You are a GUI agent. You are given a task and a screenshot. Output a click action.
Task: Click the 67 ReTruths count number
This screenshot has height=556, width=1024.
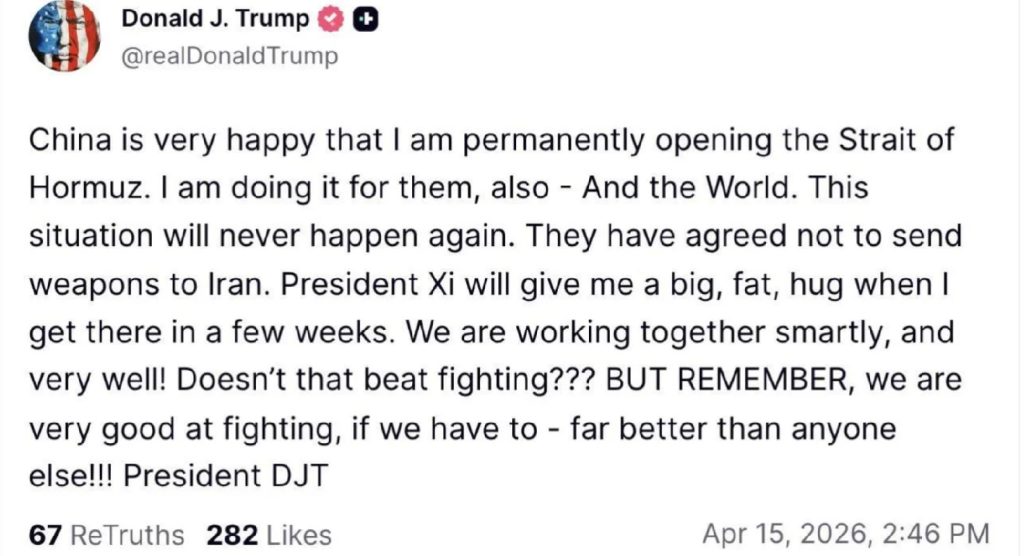click(x=45, y=535)
